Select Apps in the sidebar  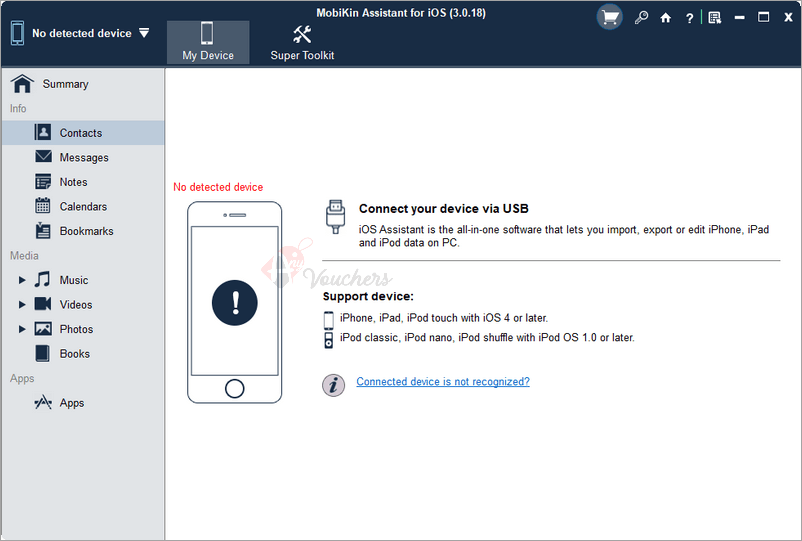tap(71, 403)
